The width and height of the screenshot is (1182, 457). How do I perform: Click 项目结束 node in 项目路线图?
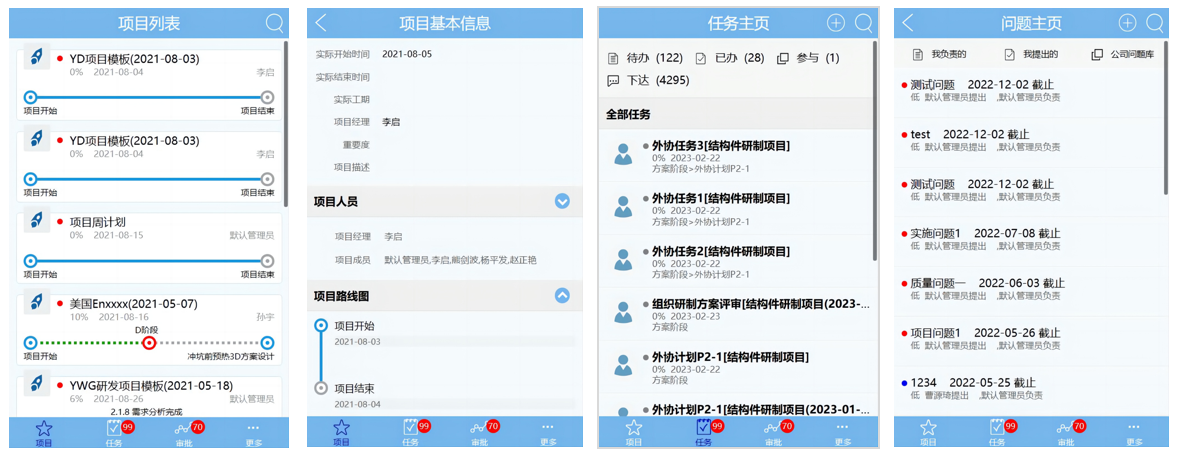[x=321, y=388]
